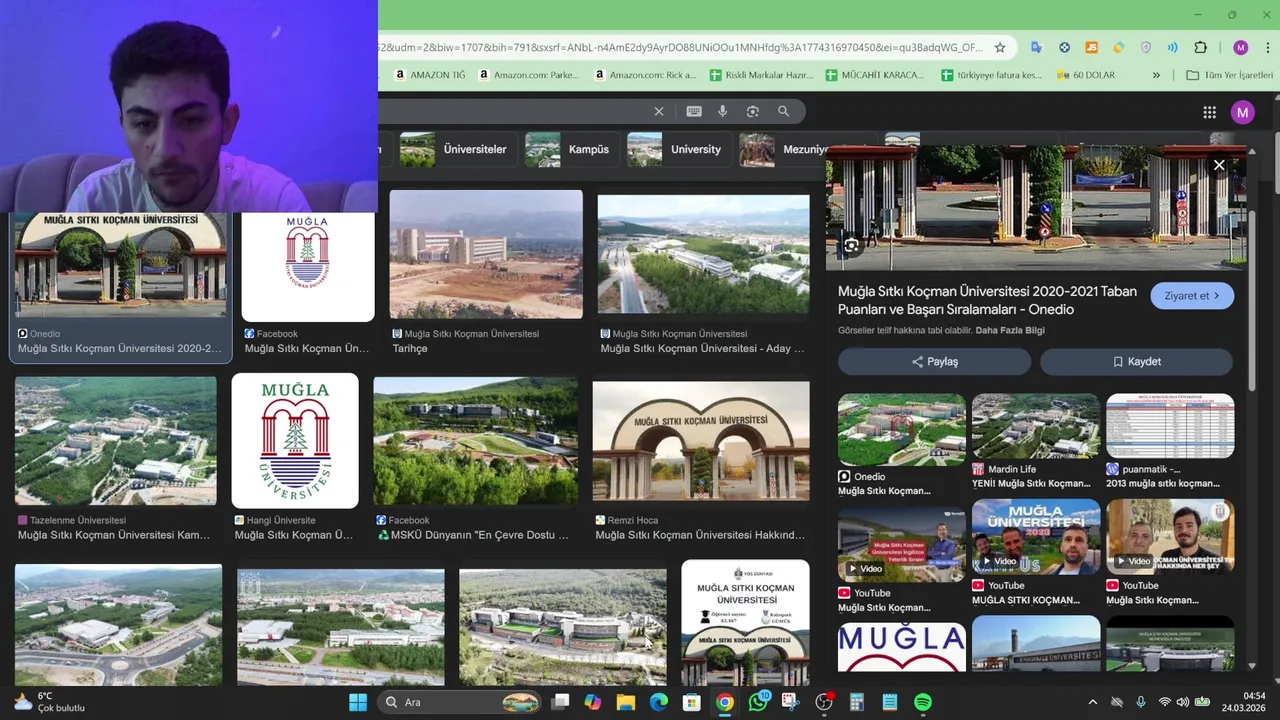Show more bookmarks with the chevron
The image size is (1280, 720).
click(1156, 75)
